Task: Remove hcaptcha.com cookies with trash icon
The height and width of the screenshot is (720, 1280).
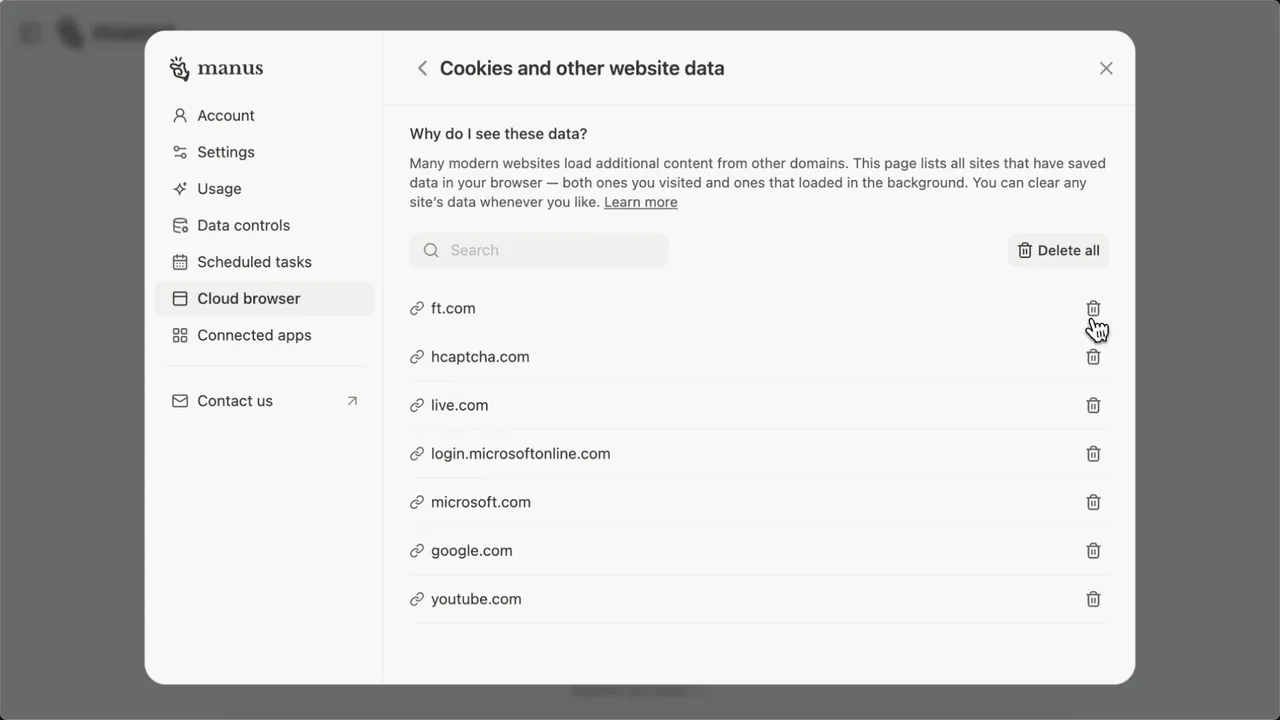Action: (x=1093, y=357)
